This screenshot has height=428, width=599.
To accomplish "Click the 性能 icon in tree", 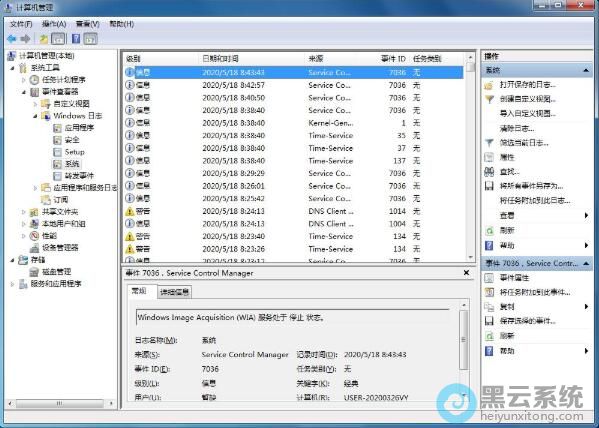I will click(x=34, y=236).
